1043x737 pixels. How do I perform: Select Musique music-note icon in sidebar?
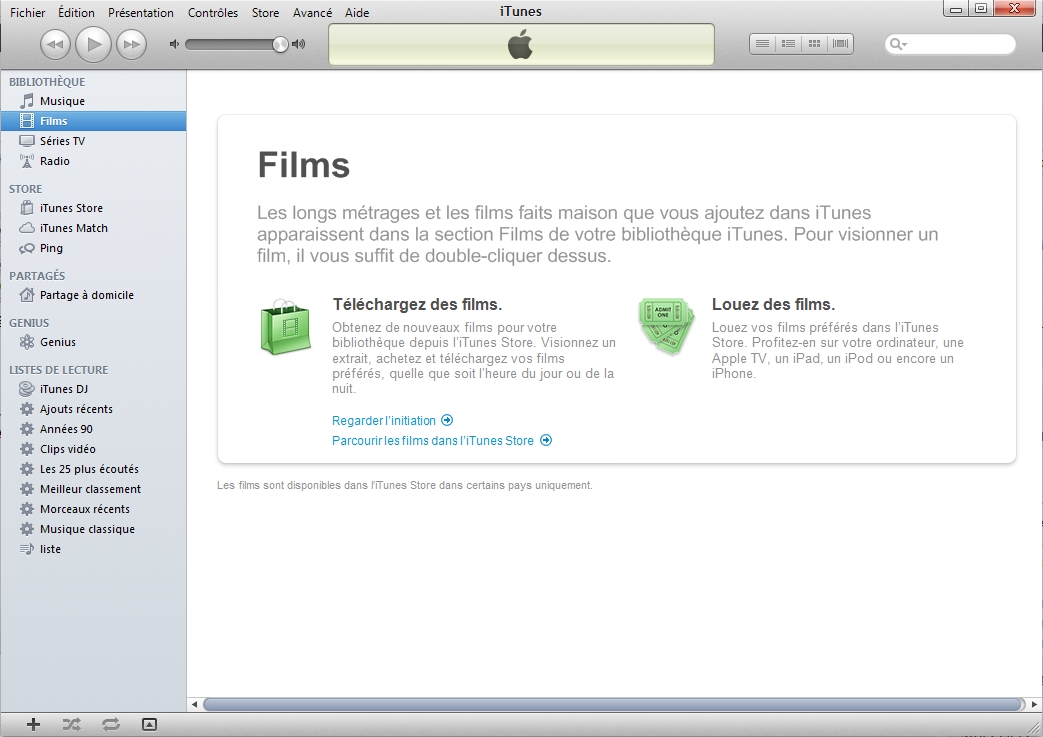coord(27,101)
